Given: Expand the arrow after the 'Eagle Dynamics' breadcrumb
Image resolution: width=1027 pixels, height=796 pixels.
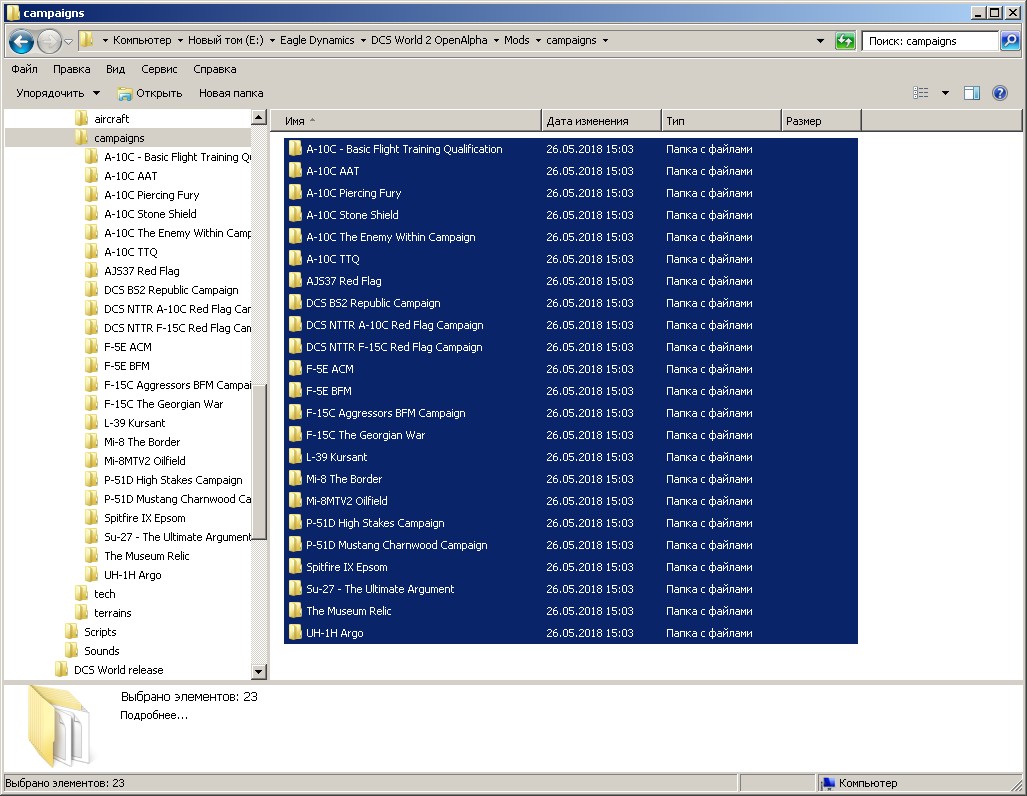Looking at the screenshot, I should point(363,41).
